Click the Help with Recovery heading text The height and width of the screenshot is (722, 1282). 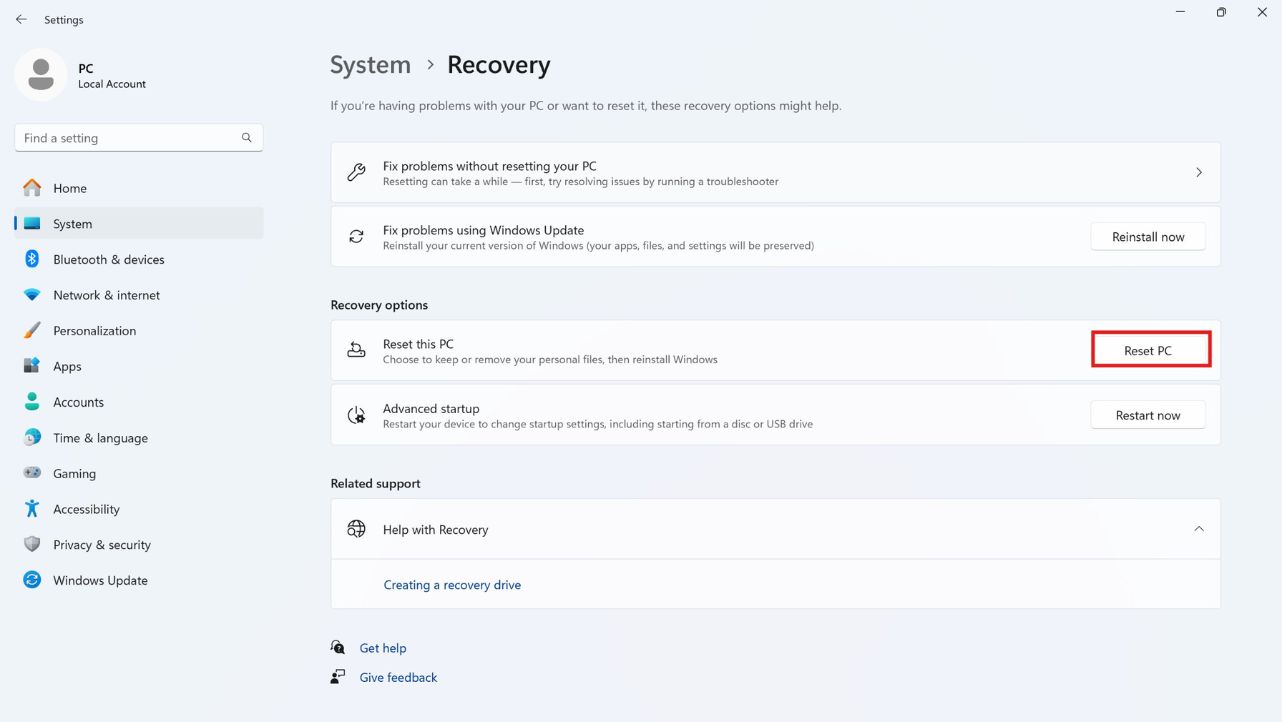(x=435, y=530)
